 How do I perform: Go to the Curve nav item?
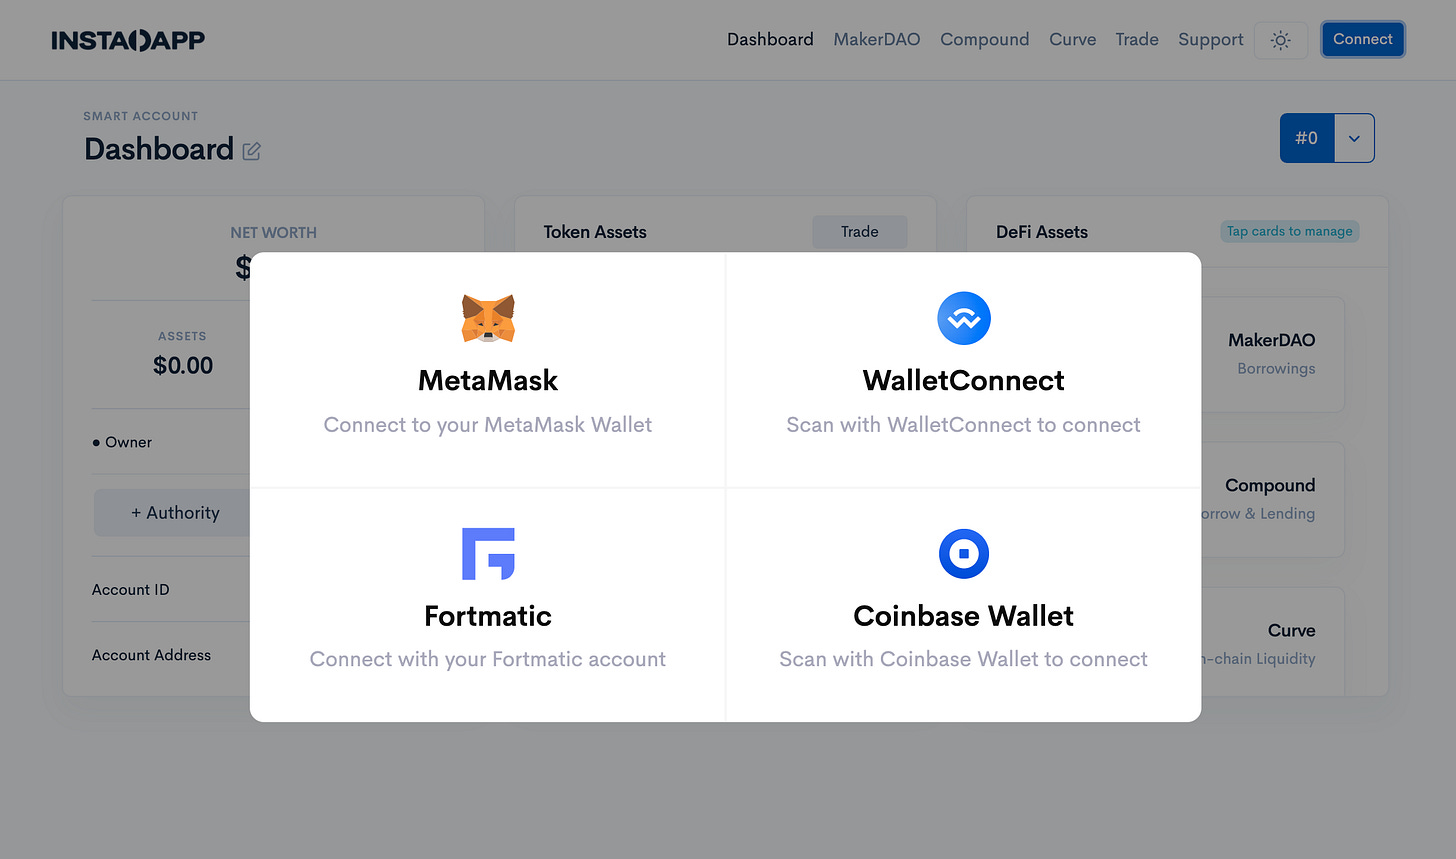[1072, 39]
